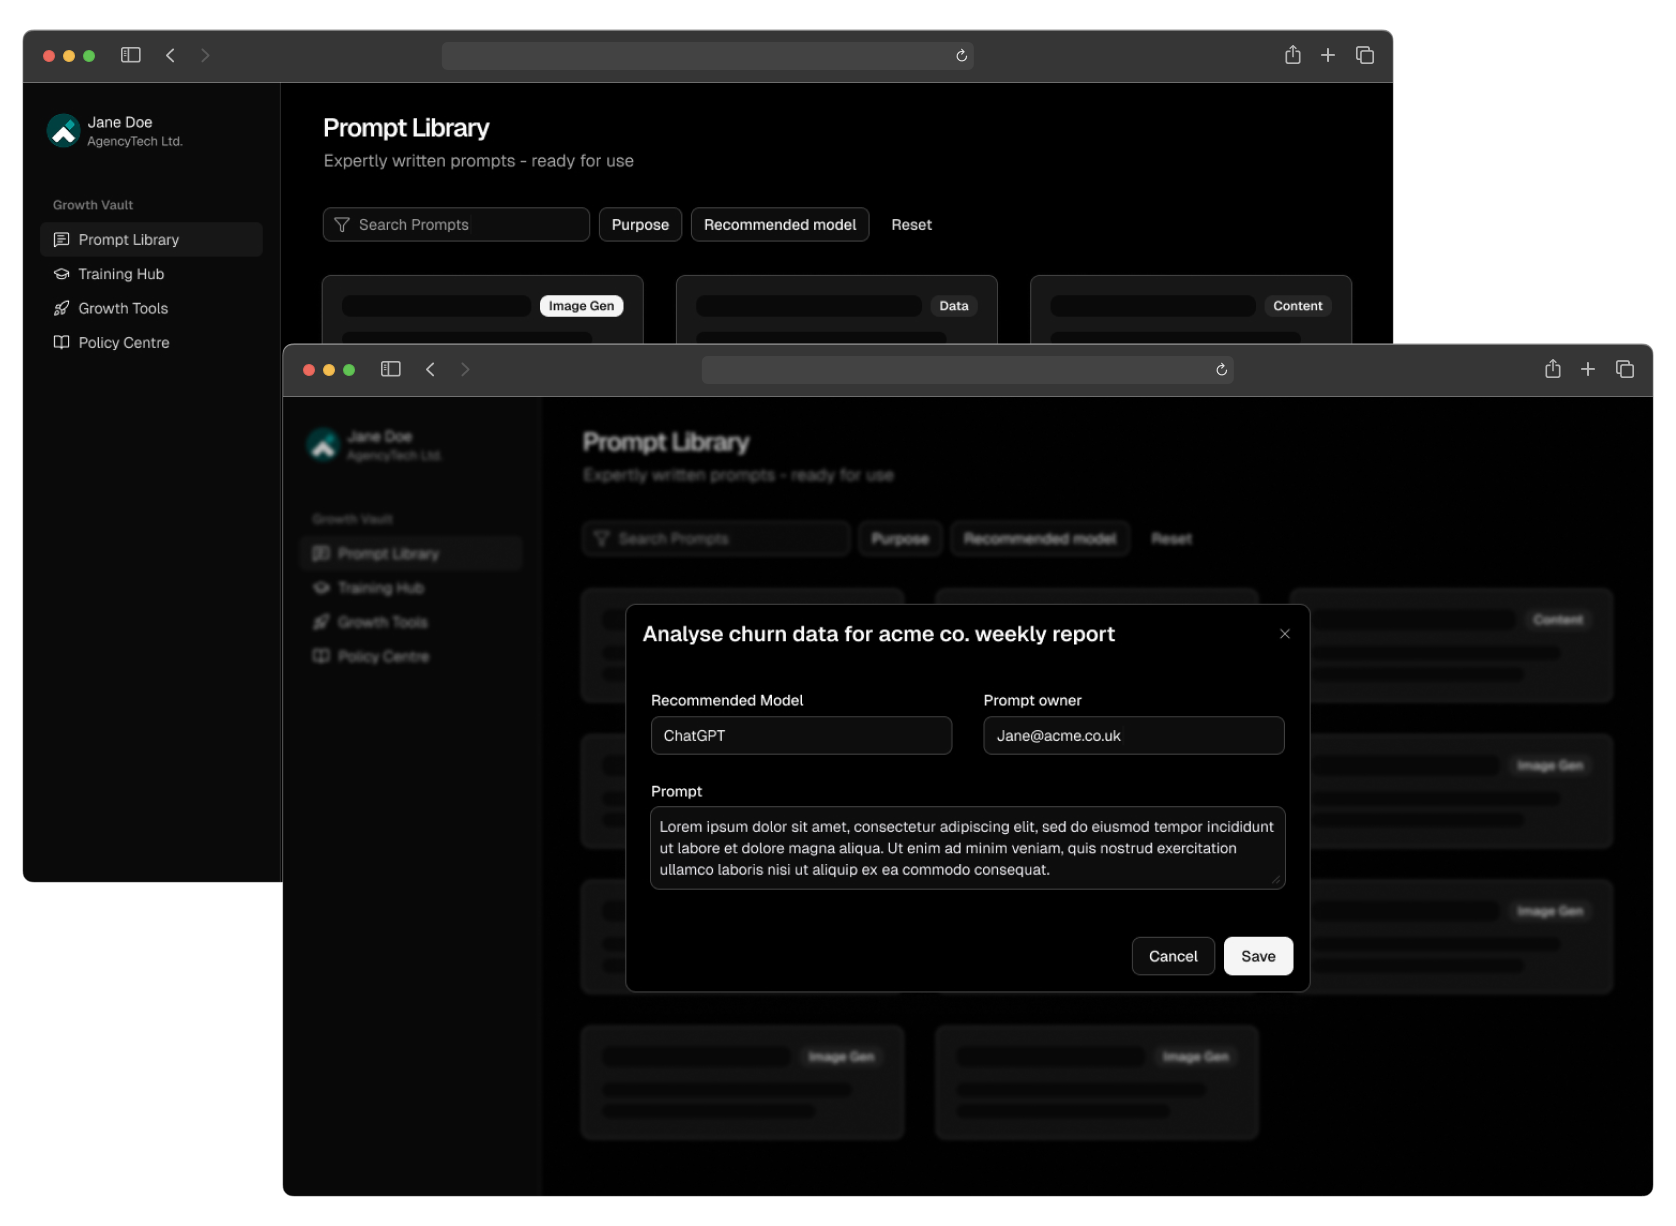This screenshot has width=1676, height=1226.
Task: Open the Purpose filter dropdown
Action: pyautogui.click(x=640, y=224)
